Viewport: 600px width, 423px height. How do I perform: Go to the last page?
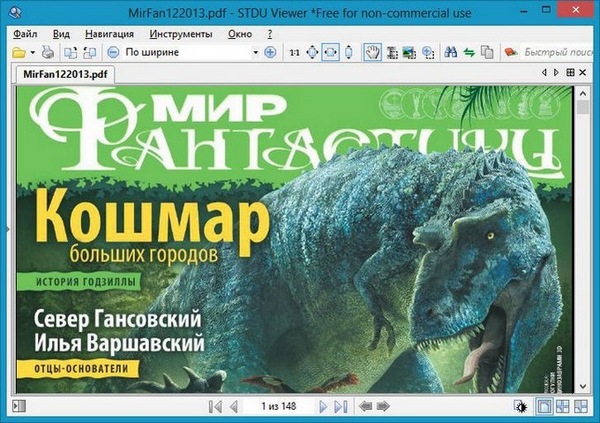click(x=341, y=407)
